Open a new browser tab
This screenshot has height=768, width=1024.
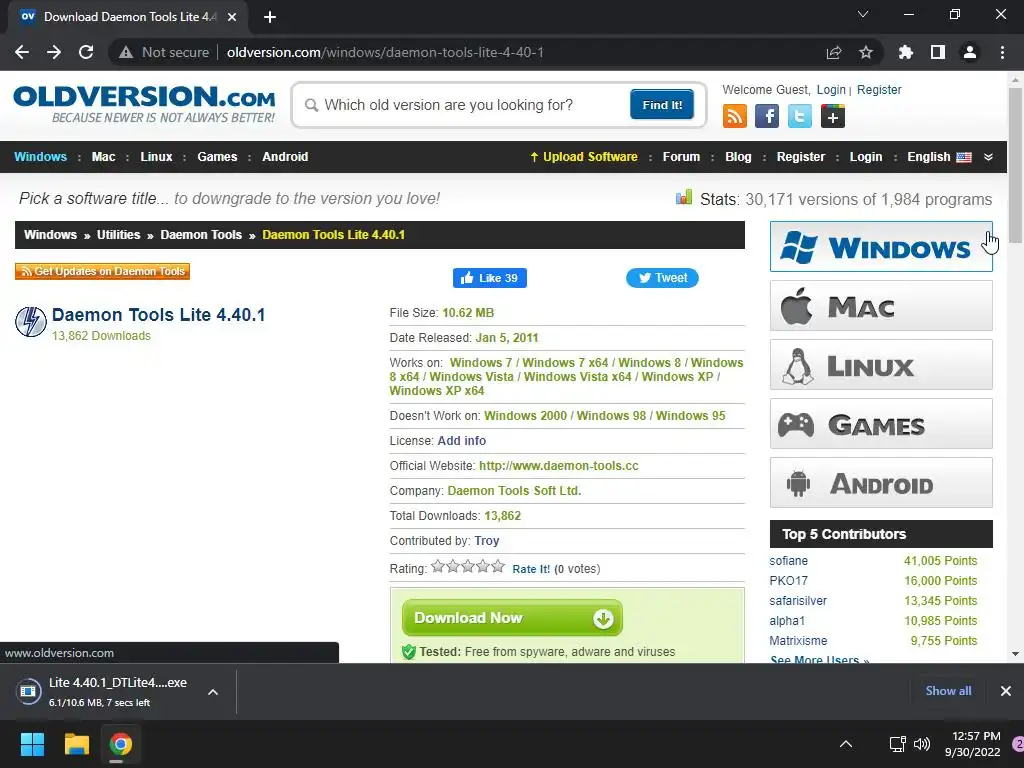[270, 17]
